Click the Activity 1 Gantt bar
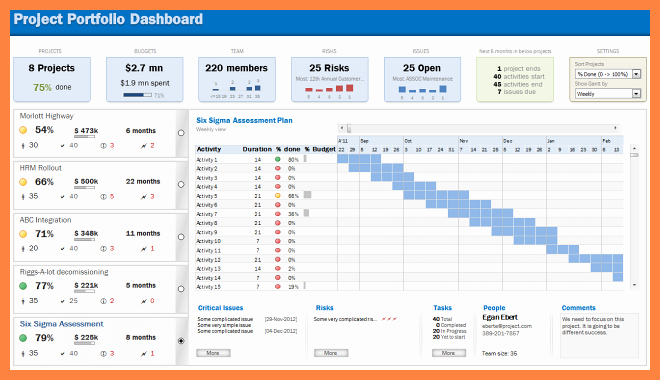660x380 pixels. pos(359,159)
